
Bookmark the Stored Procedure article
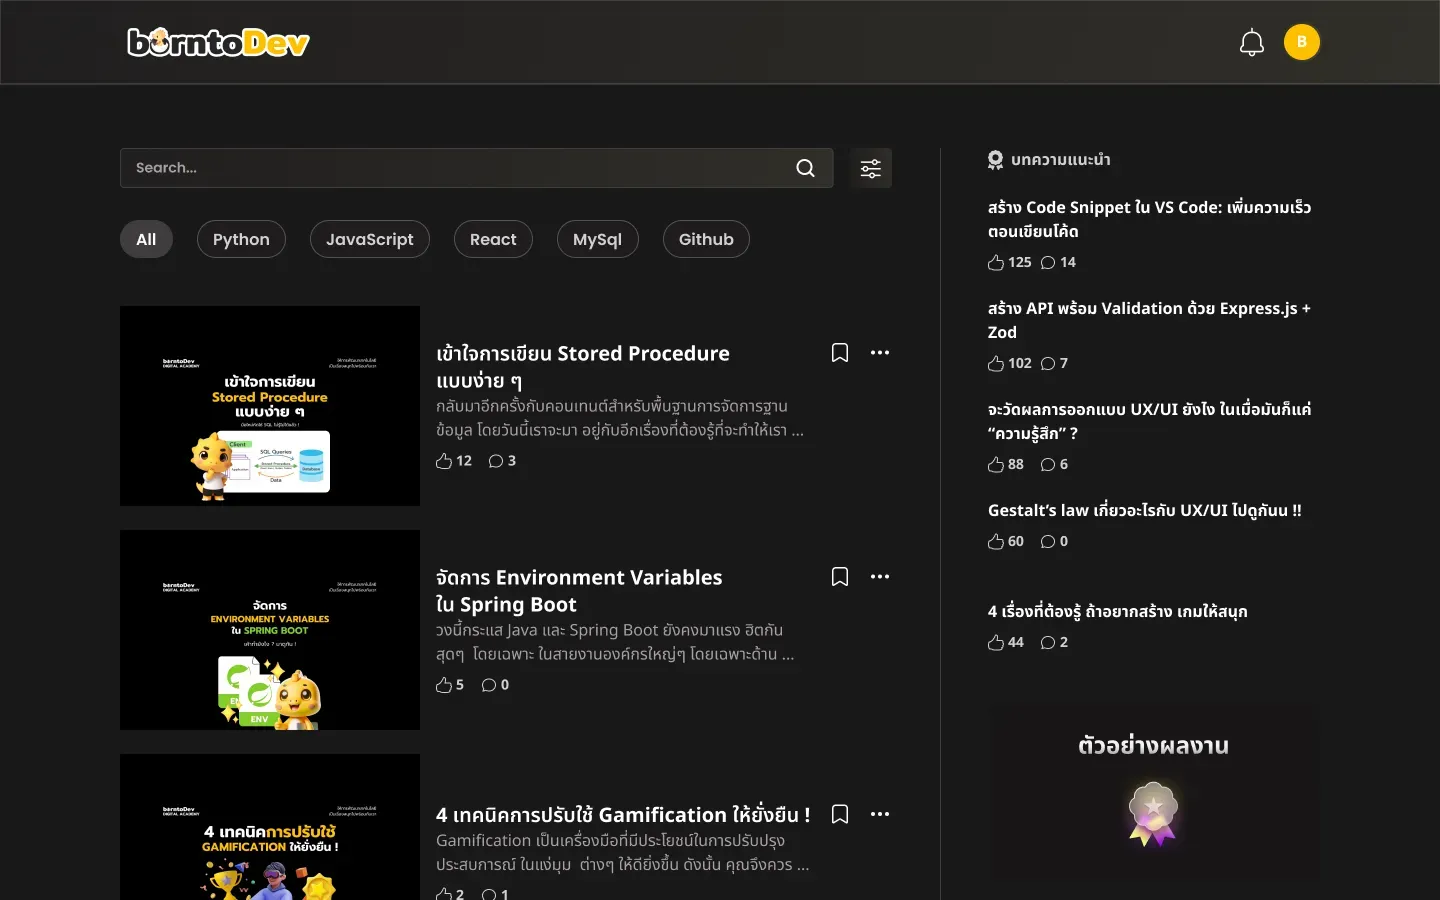point(840,353)
